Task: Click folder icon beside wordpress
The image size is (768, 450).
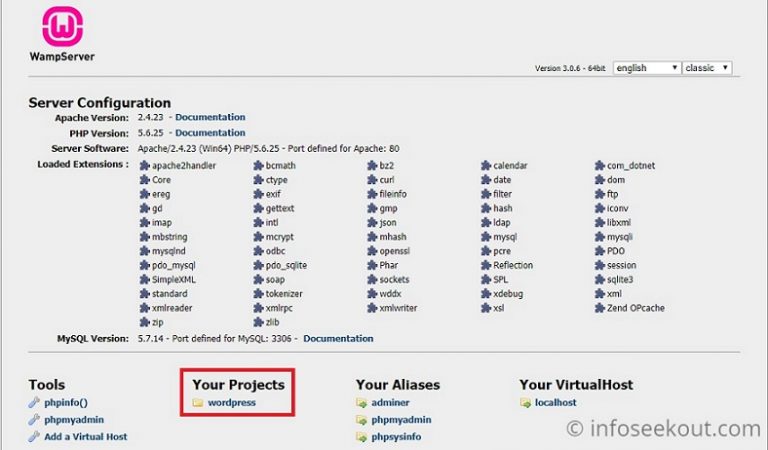Action: click(x=198, y=403)
